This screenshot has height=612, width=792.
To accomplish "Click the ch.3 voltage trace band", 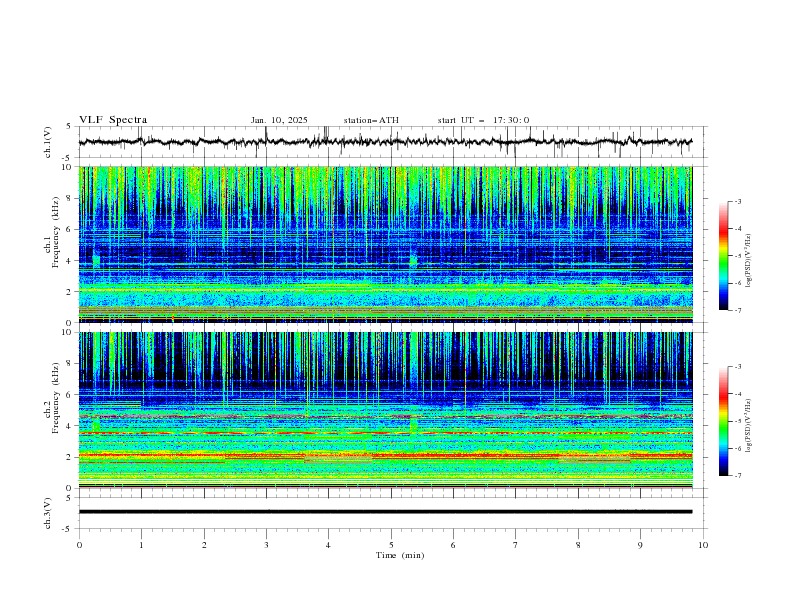I will pyautogui.click(x=385, y=512).
